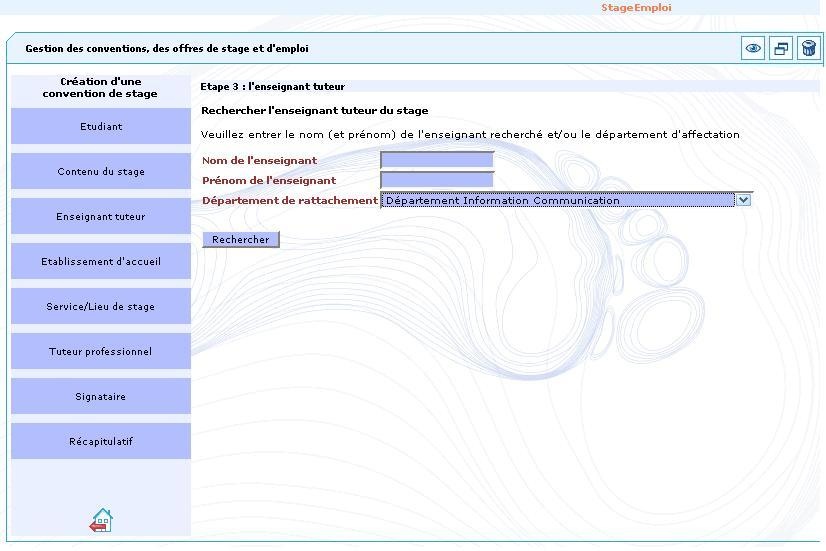Open Etablissement d'accueil in sidebar
Viewport: 826px width, 551px height.
(x=101, y=262)
